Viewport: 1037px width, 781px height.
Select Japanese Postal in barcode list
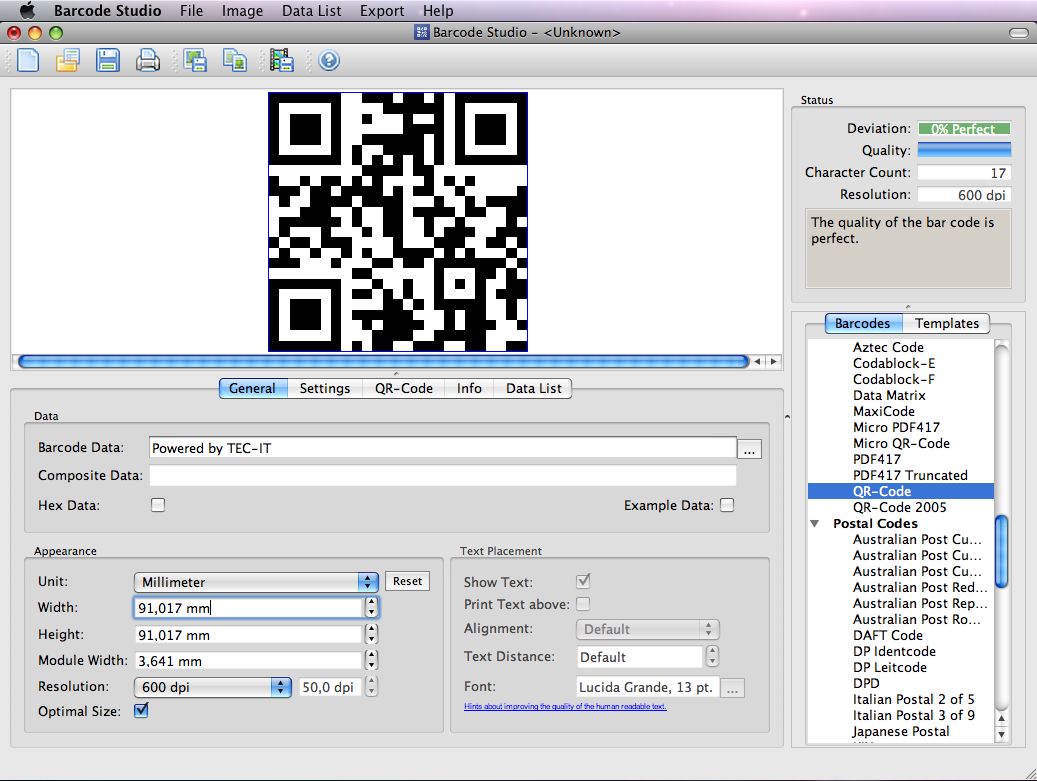click(x=900, y=731)
